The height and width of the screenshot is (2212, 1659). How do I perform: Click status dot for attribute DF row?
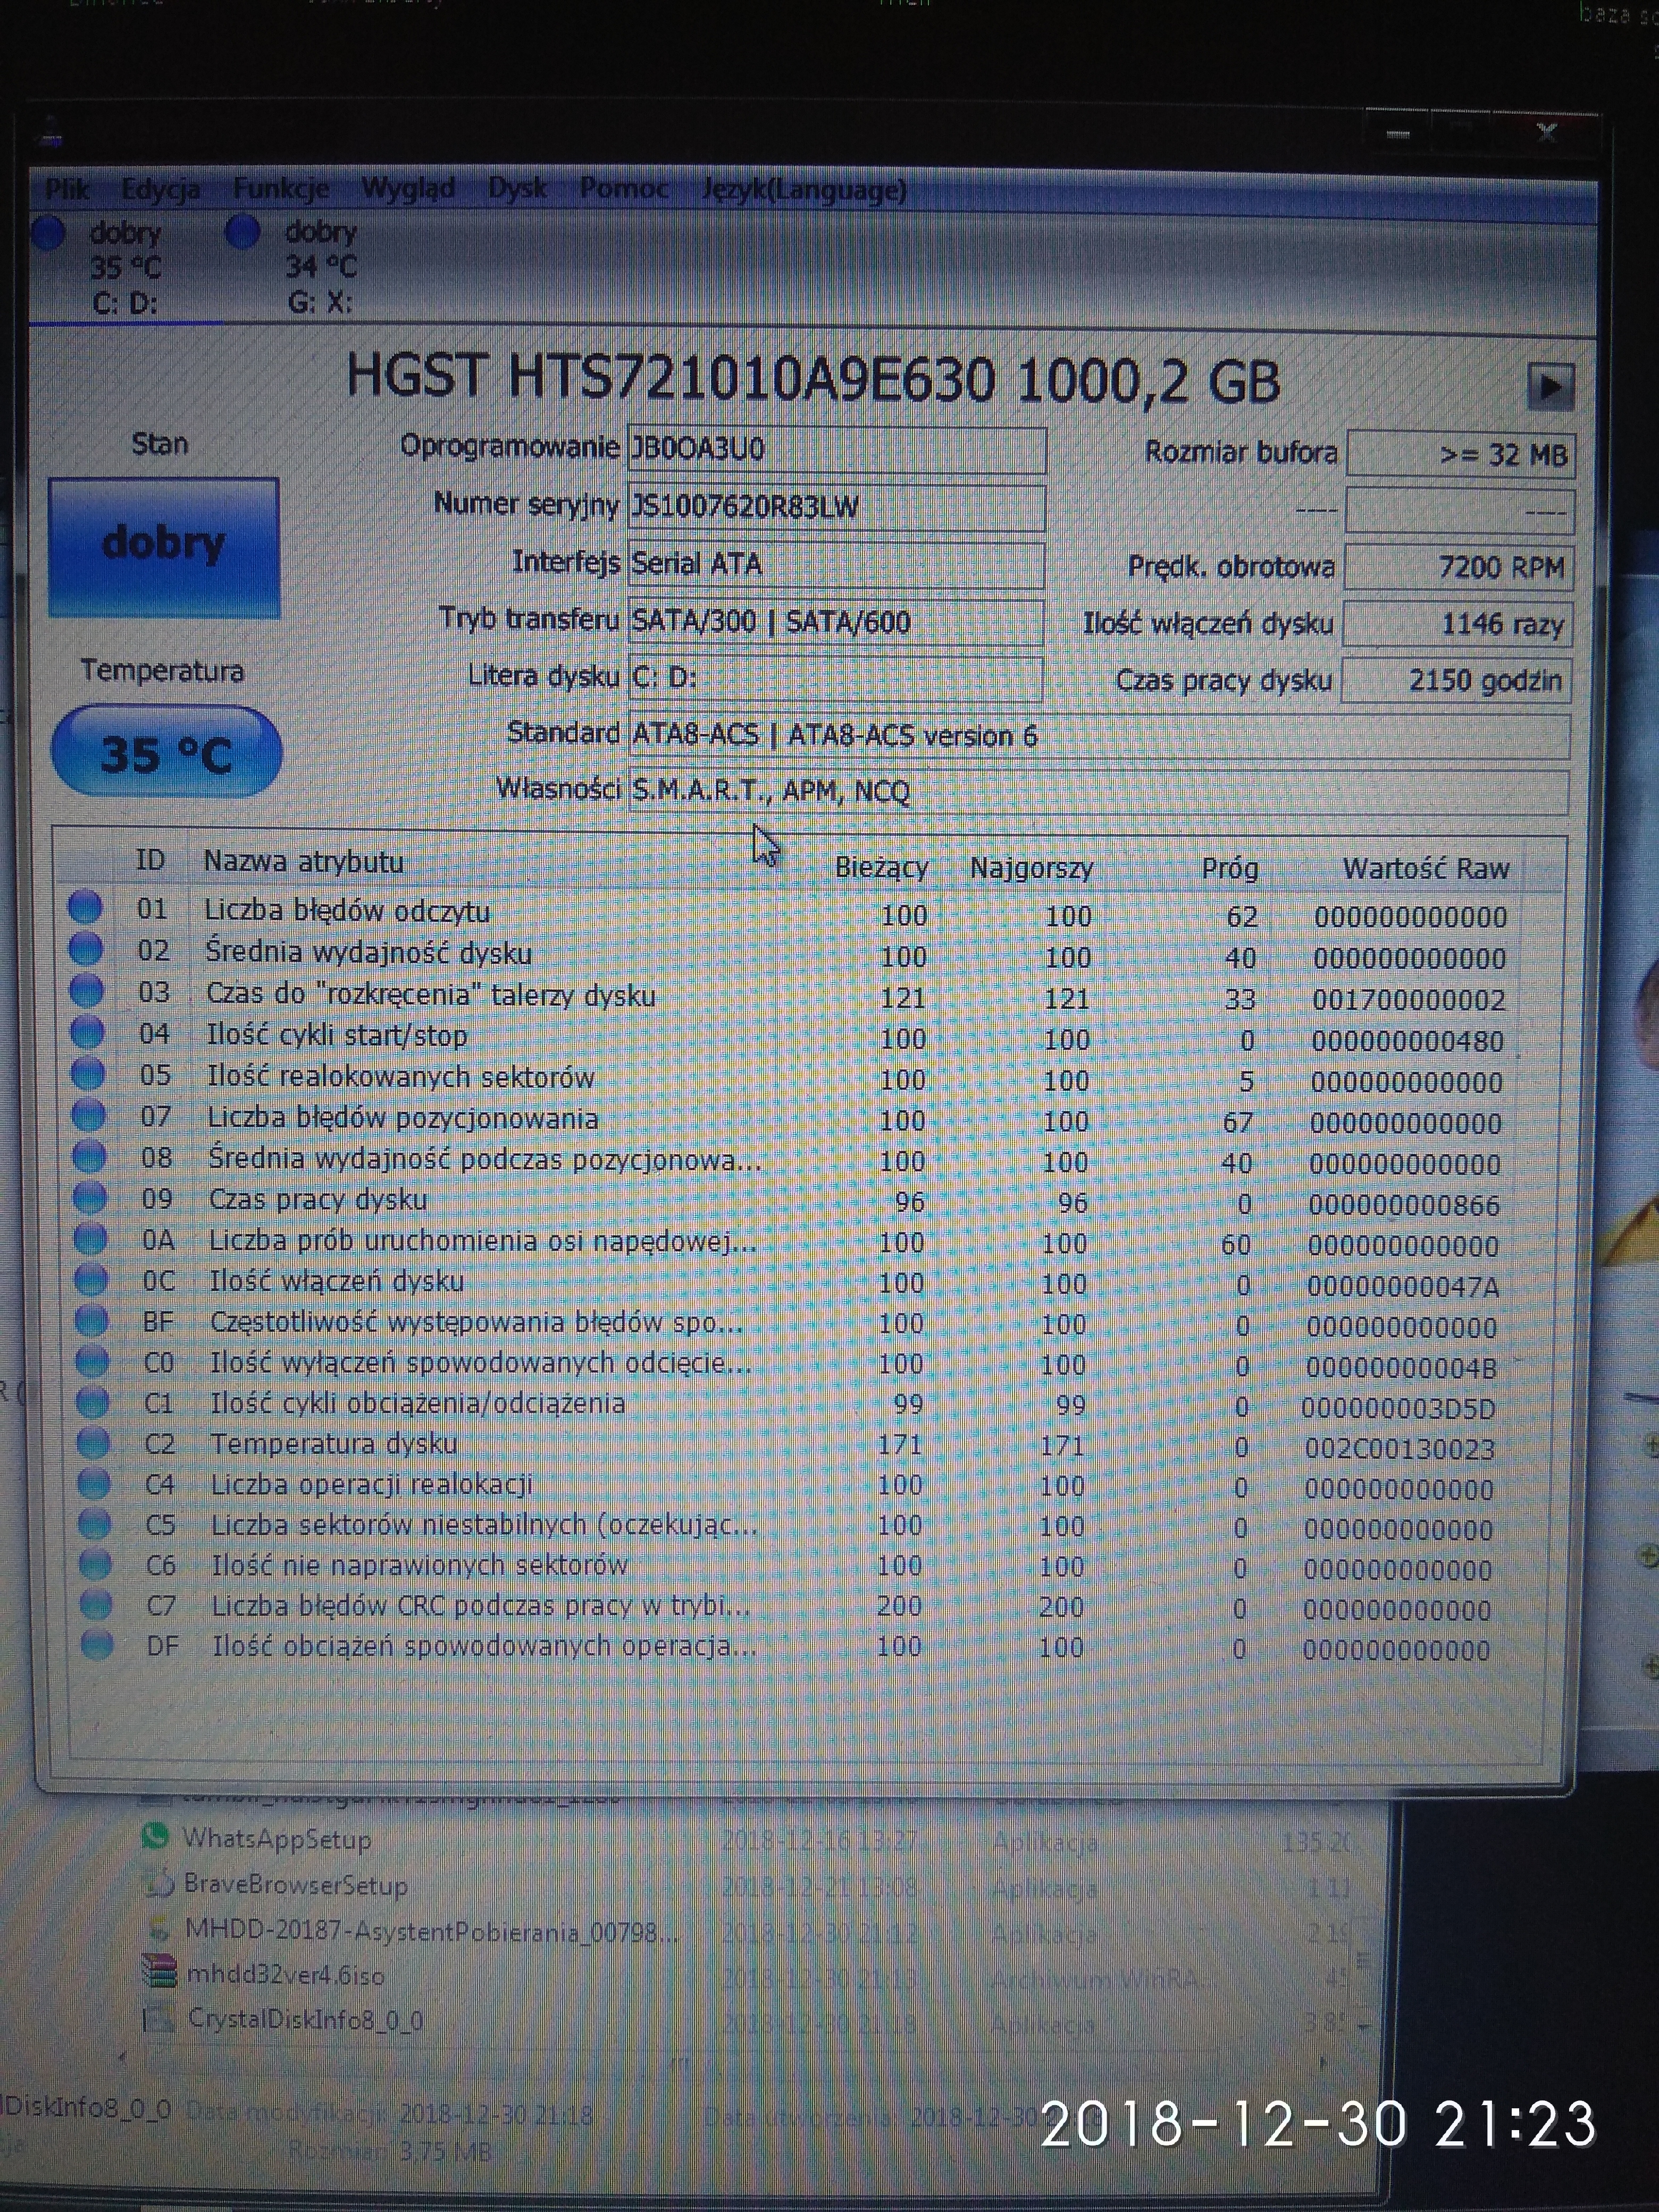tap(97, 1644)
